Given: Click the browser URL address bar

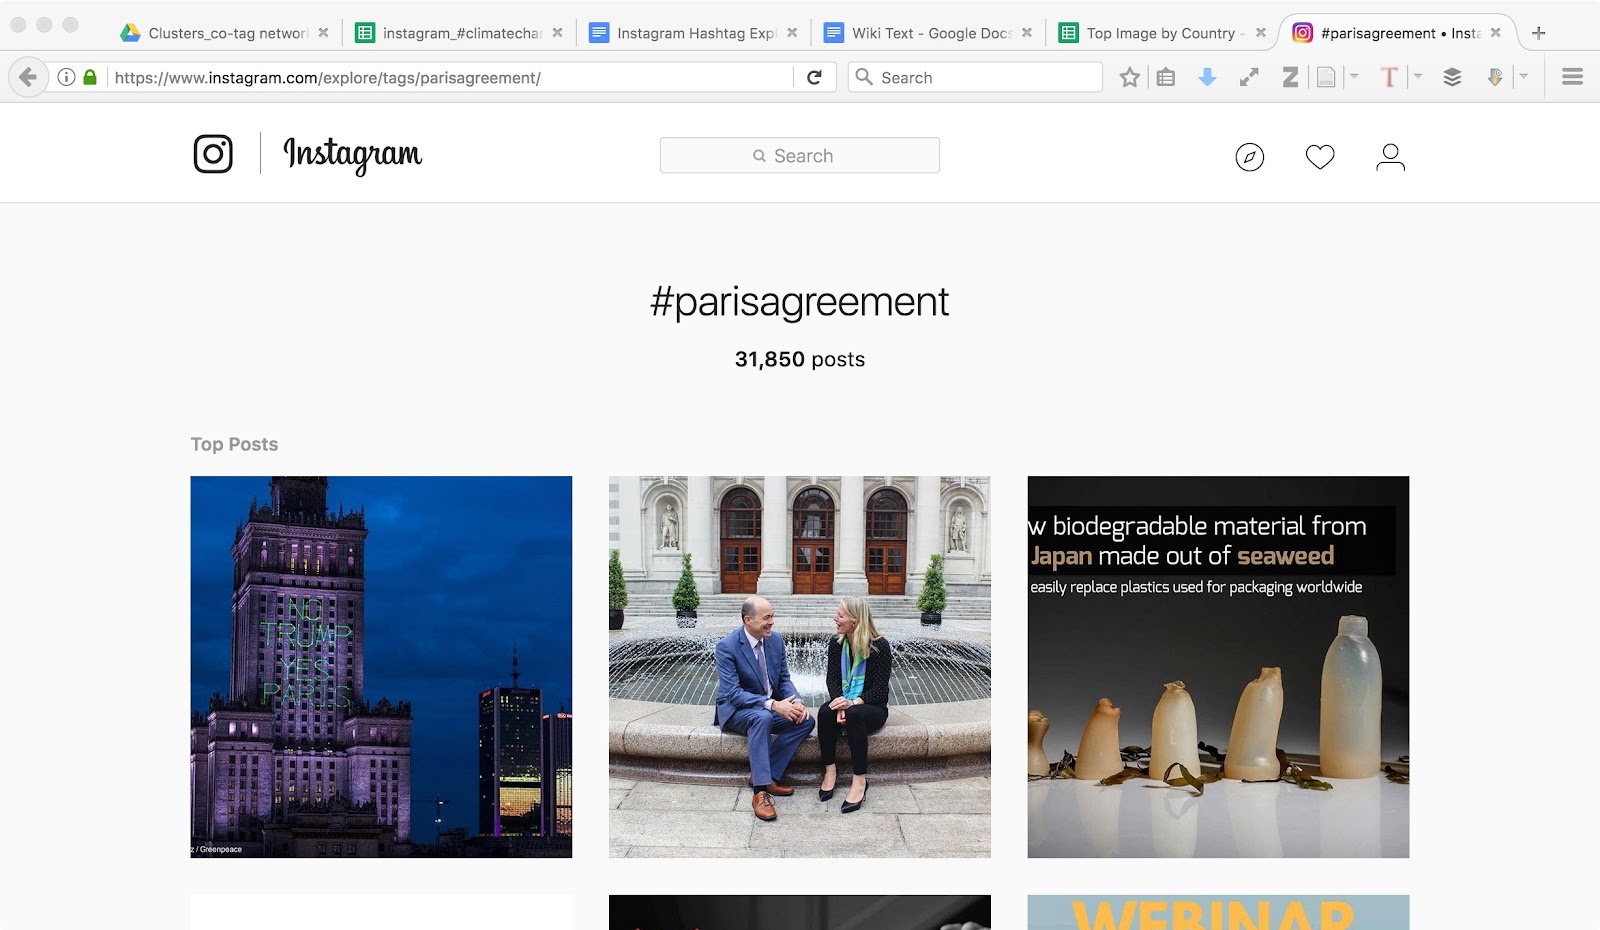Looking at the screenshot, I should click(x=450, y=77).
